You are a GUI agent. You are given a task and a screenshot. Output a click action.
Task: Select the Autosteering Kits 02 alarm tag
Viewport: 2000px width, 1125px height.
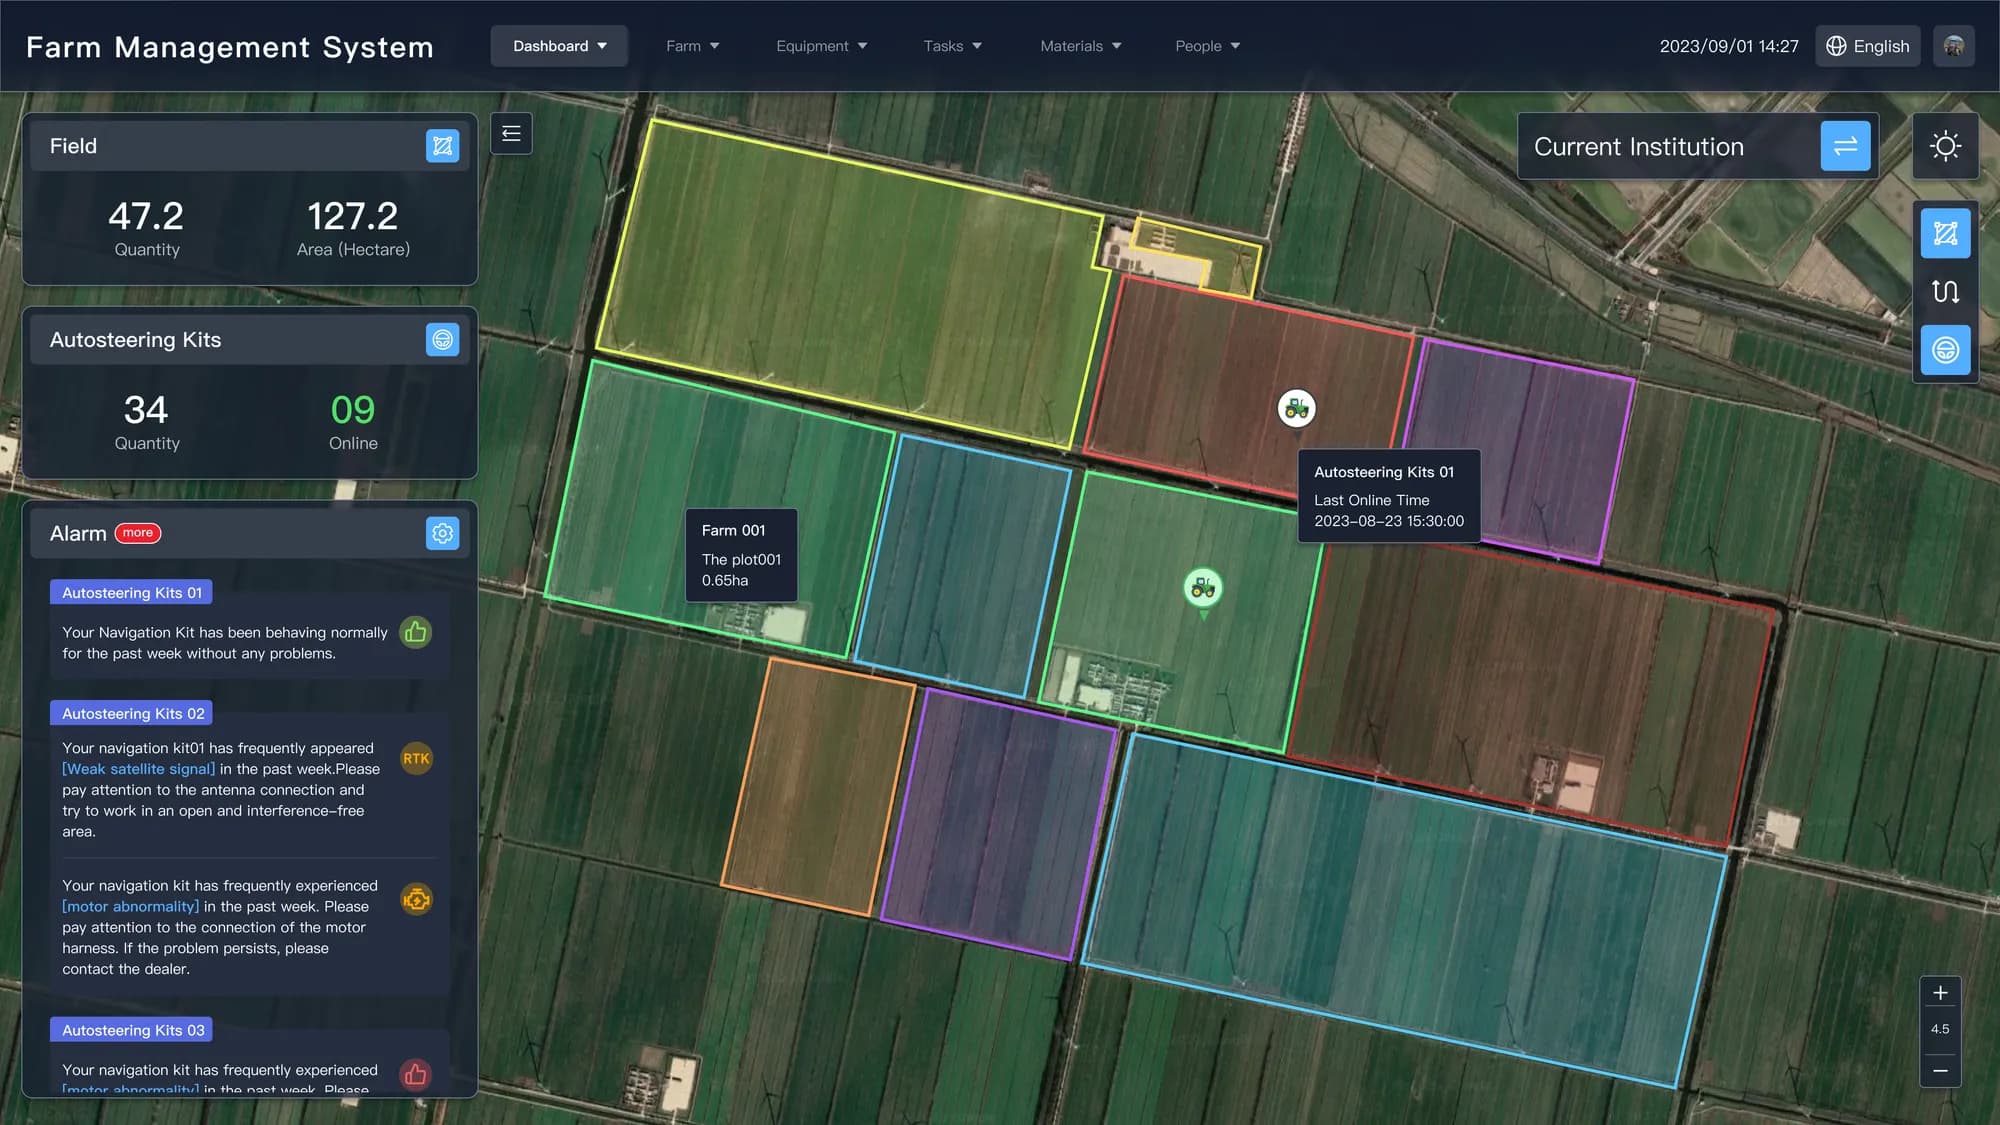pyautogui.click(x=132, y=714)
